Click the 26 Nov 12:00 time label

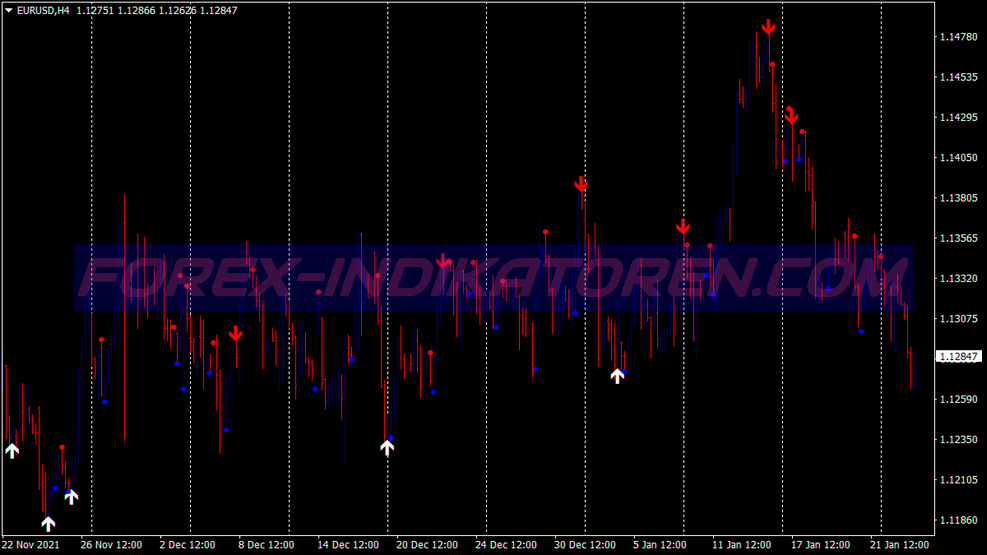point(111,545)
